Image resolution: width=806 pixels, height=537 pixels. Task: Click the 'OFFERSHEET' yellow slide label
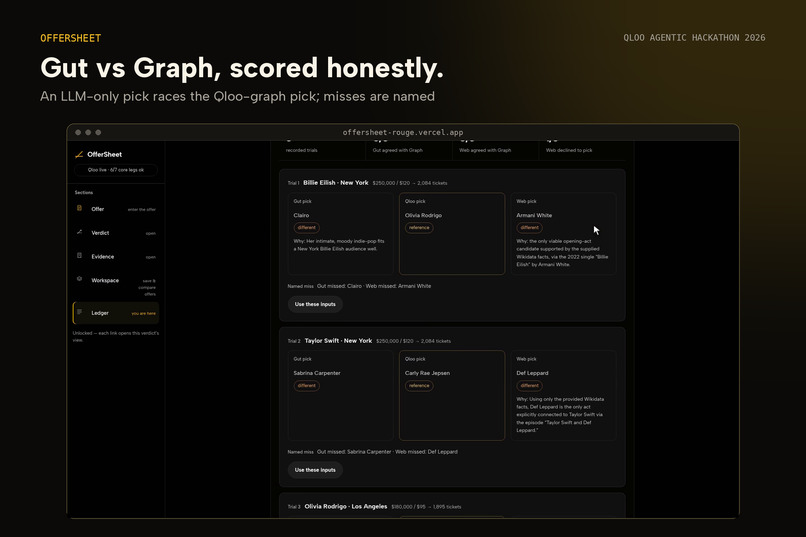[70, 38]
